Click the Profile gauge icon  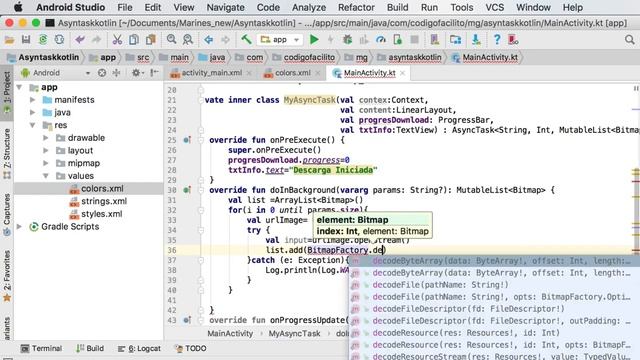point(381,40)
